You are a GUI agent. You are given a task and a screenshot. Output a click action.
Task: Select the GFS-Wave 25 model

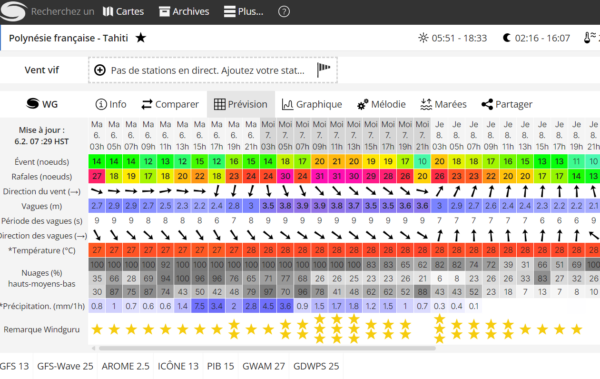point(65,366)
